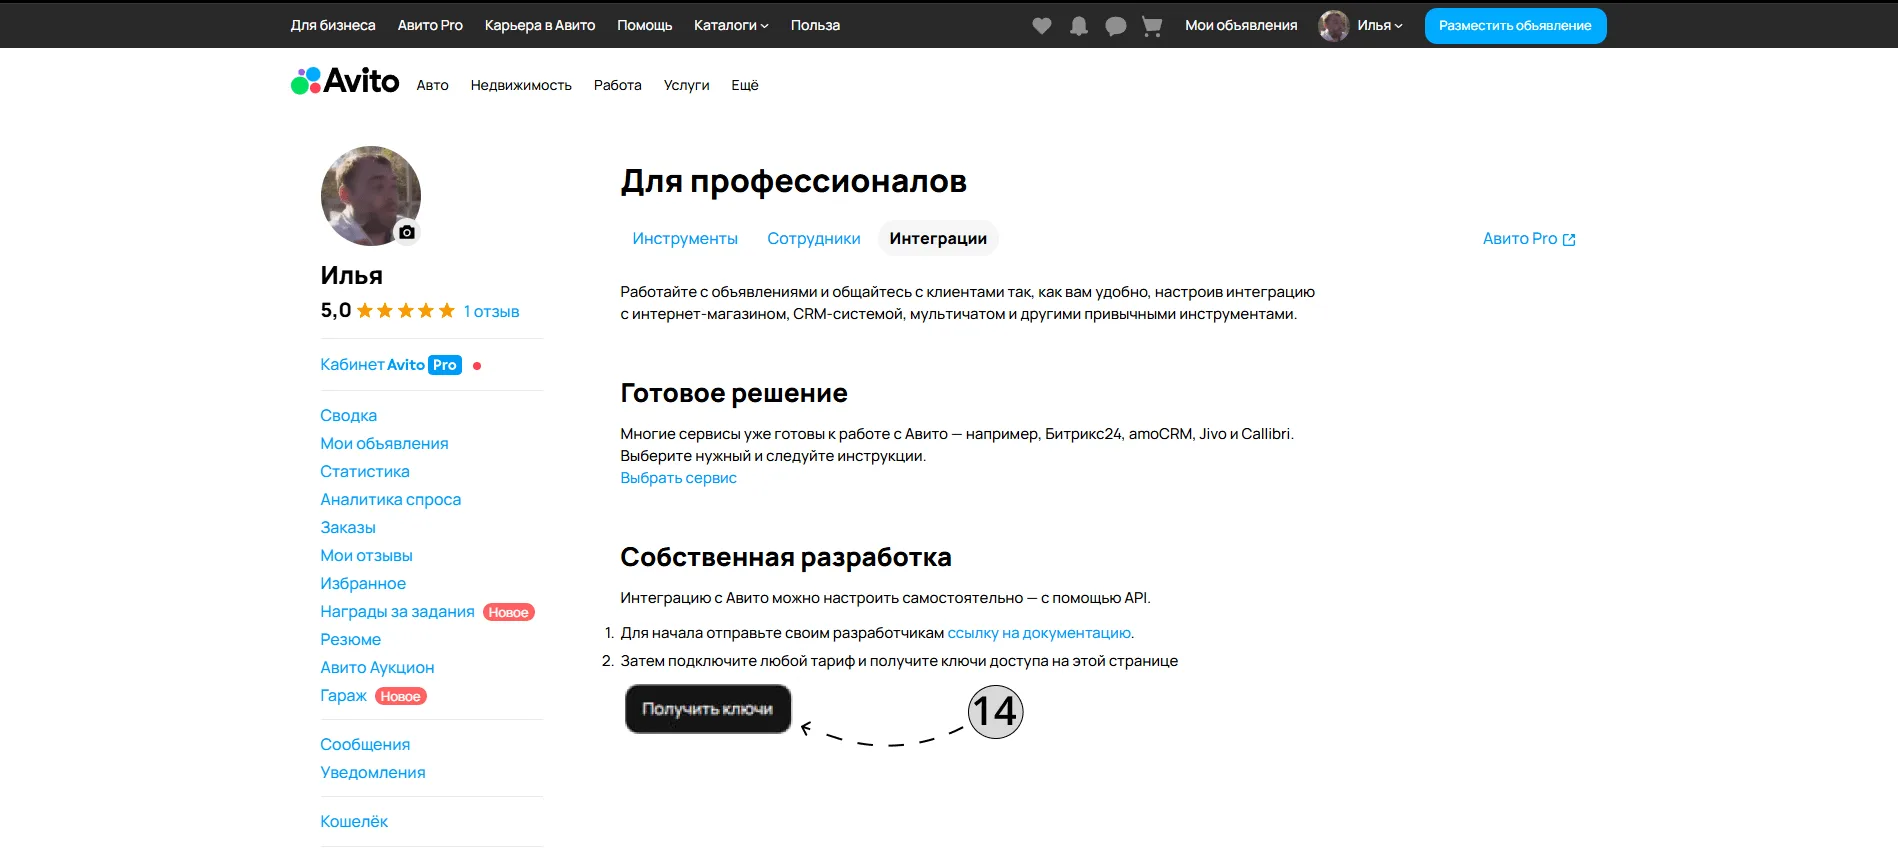Open messages chat bubble icon
This screenshot has width=1898, height=854.
pyautogui.click(x=1116, y=26)
